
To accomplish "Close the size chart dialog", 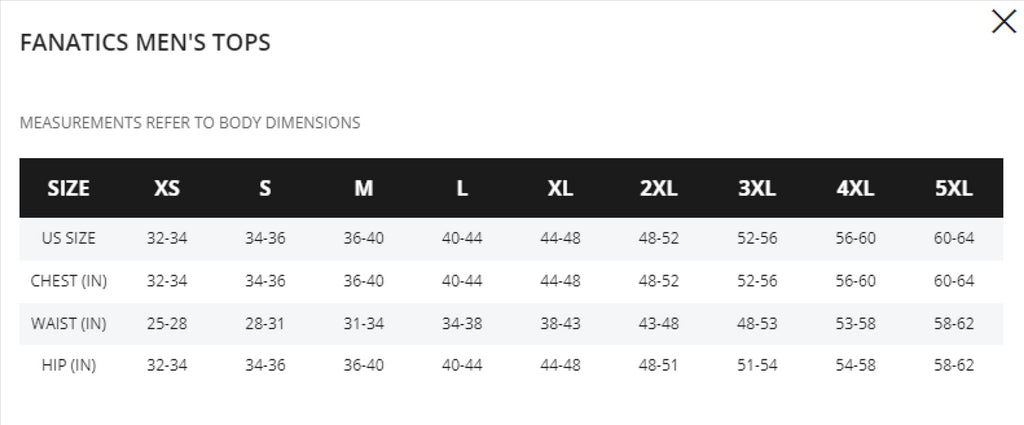I will (x=1004, y=22).
